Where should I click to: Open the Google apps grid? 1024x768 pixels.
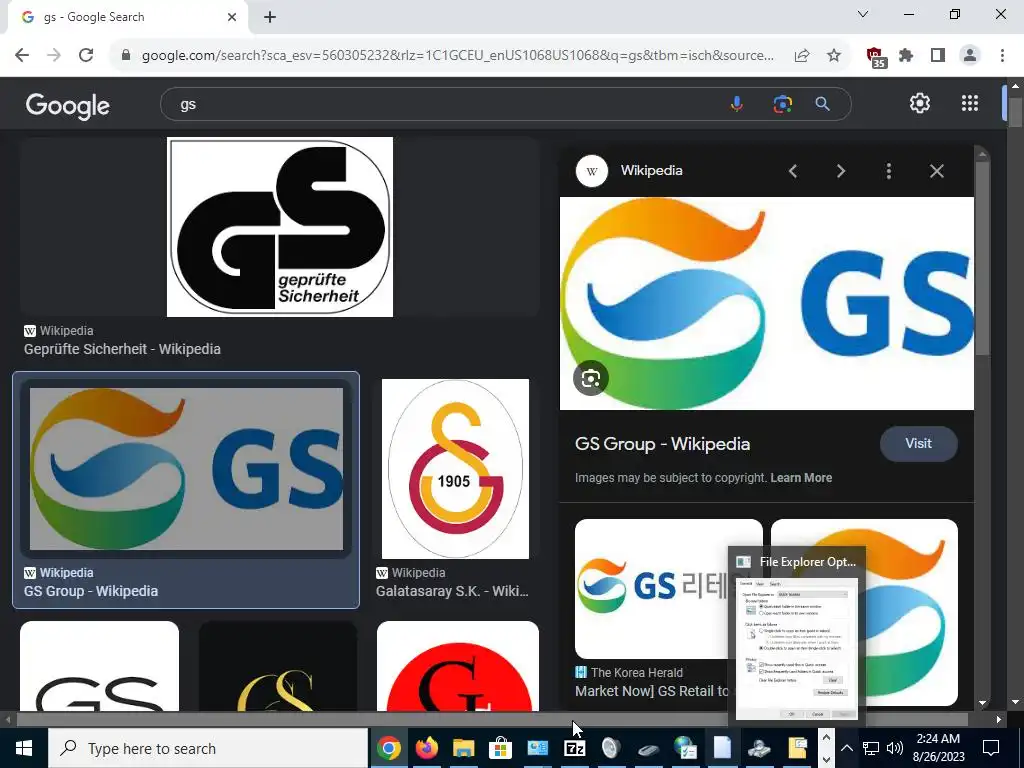(x=970, y=103)
